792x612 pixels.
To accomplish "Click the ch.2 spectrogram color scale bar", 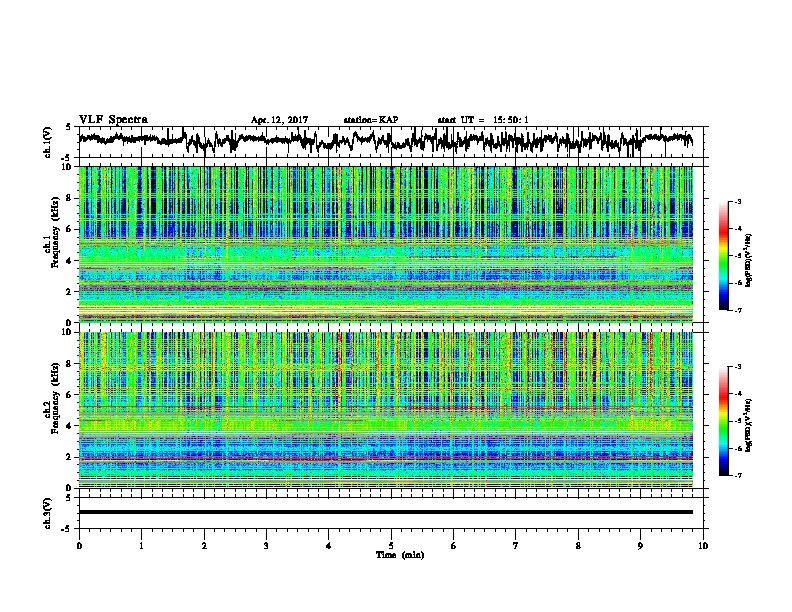I will click(723, 421).
